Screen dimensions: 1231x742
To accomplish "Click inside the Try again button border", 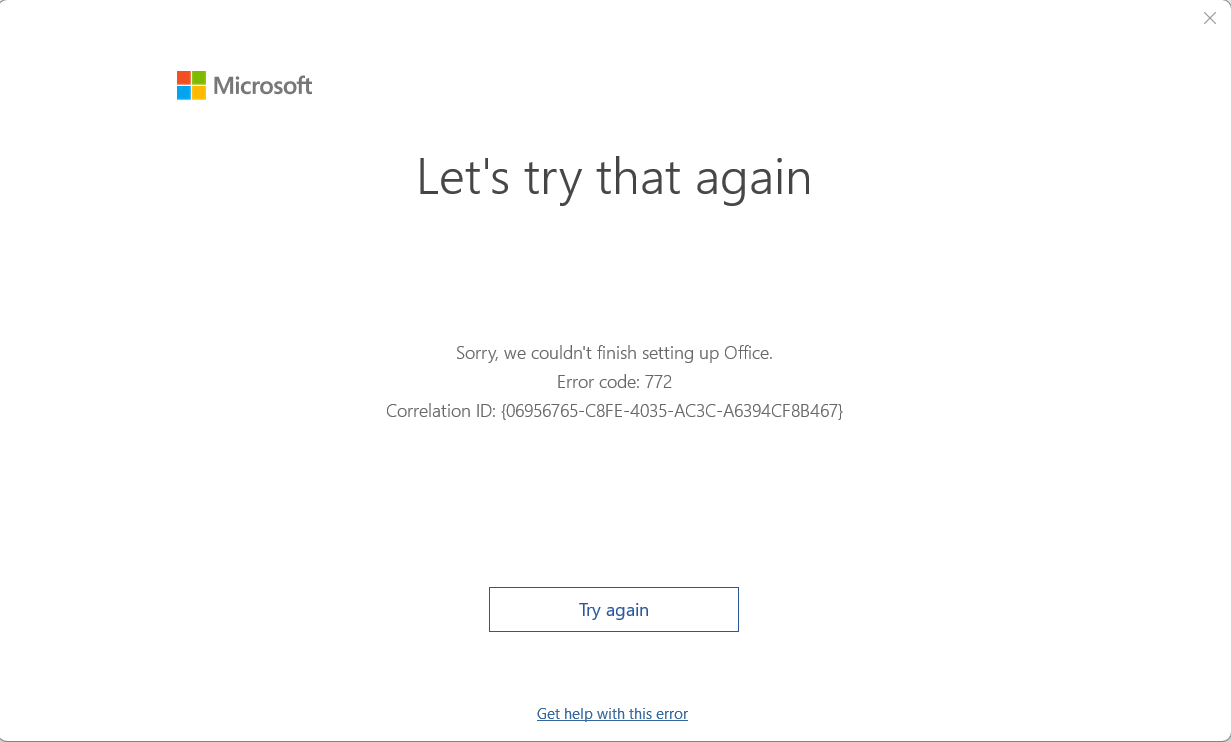I will pos(613,609).
